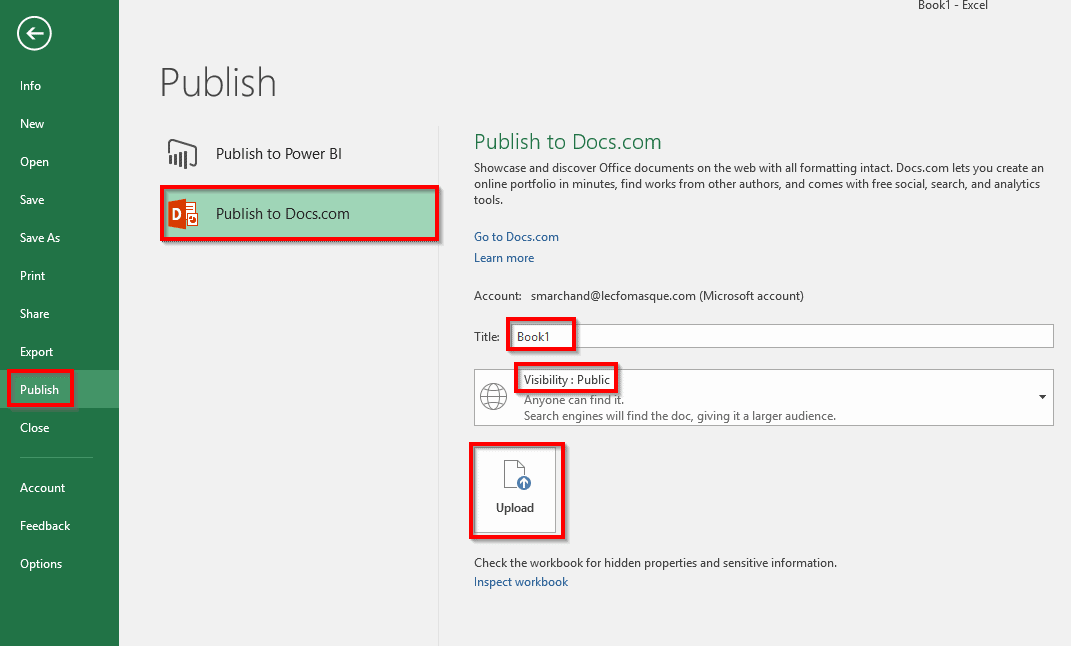Viewport: 1071px width, 646px height.
Task: Select the Publish sidebar item
Action: 40,390
